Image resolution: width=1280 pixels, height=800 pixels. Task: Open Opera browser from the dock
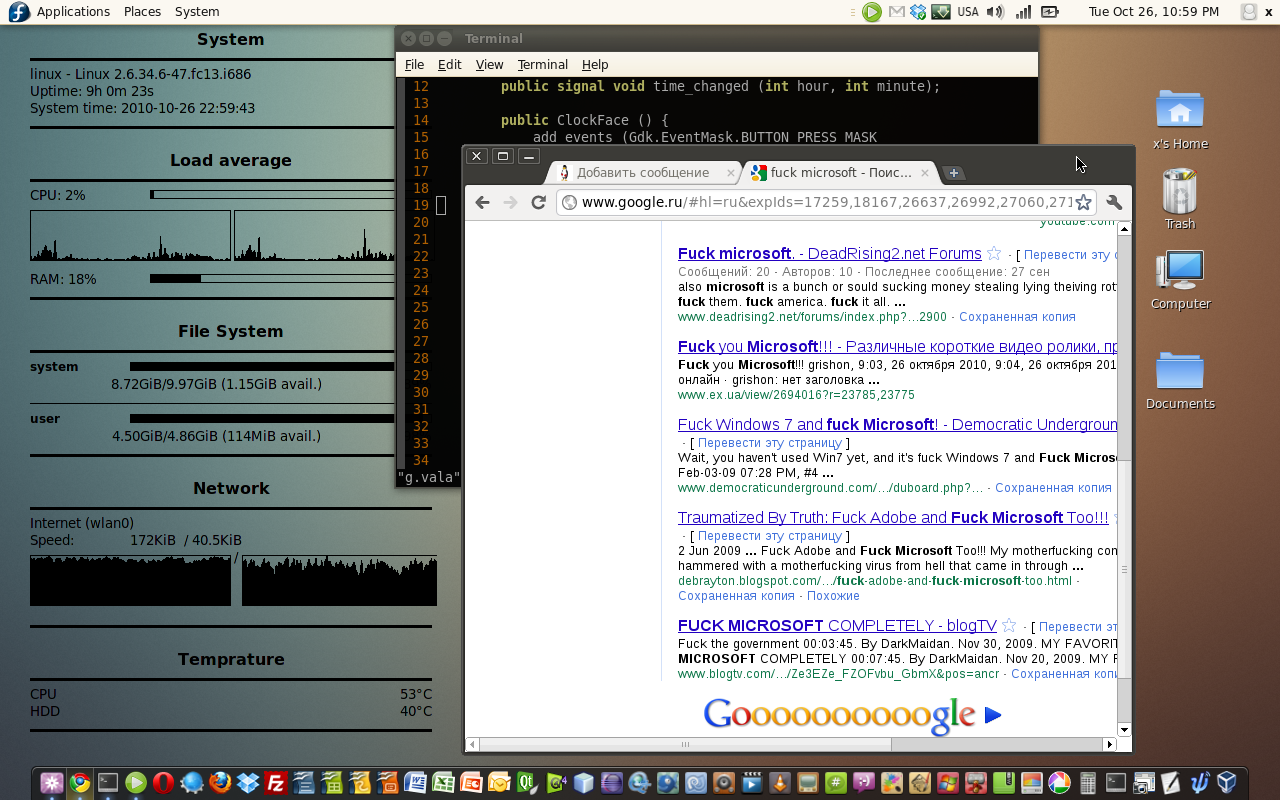(x=164, y=783)
